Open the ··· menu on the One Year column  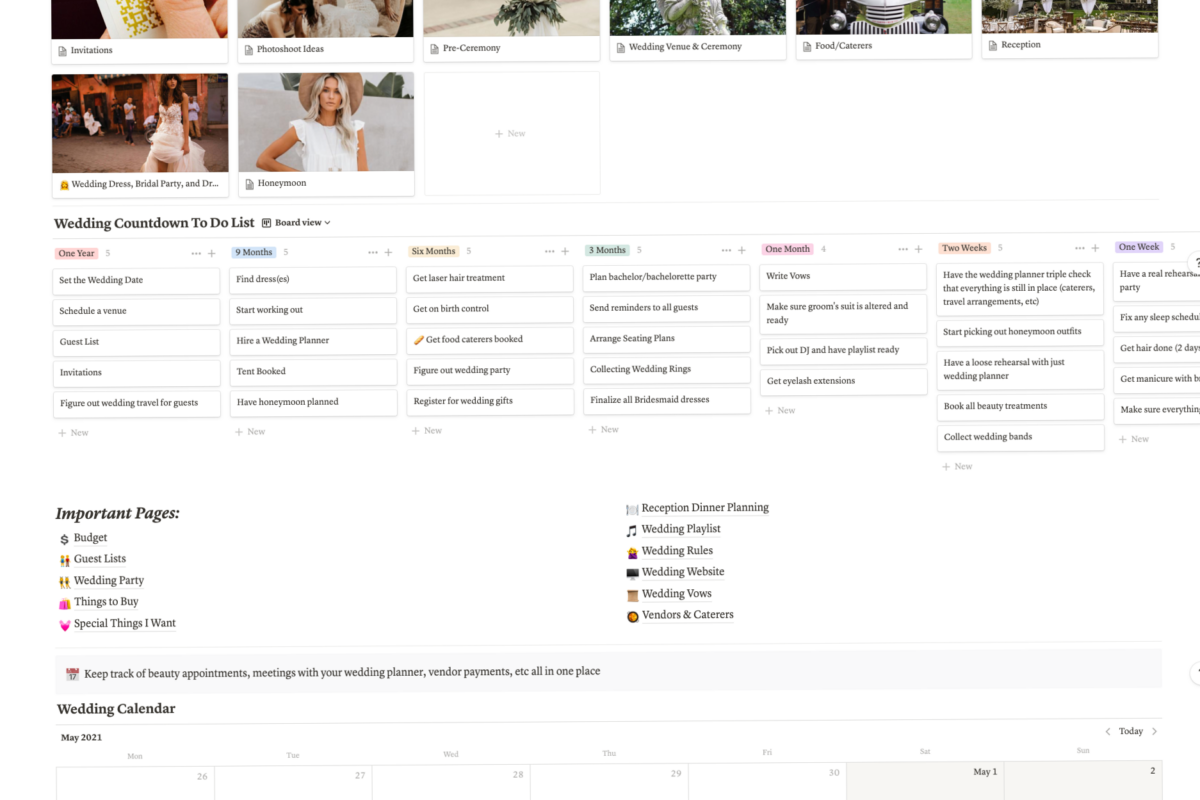[x=196, y=253]
